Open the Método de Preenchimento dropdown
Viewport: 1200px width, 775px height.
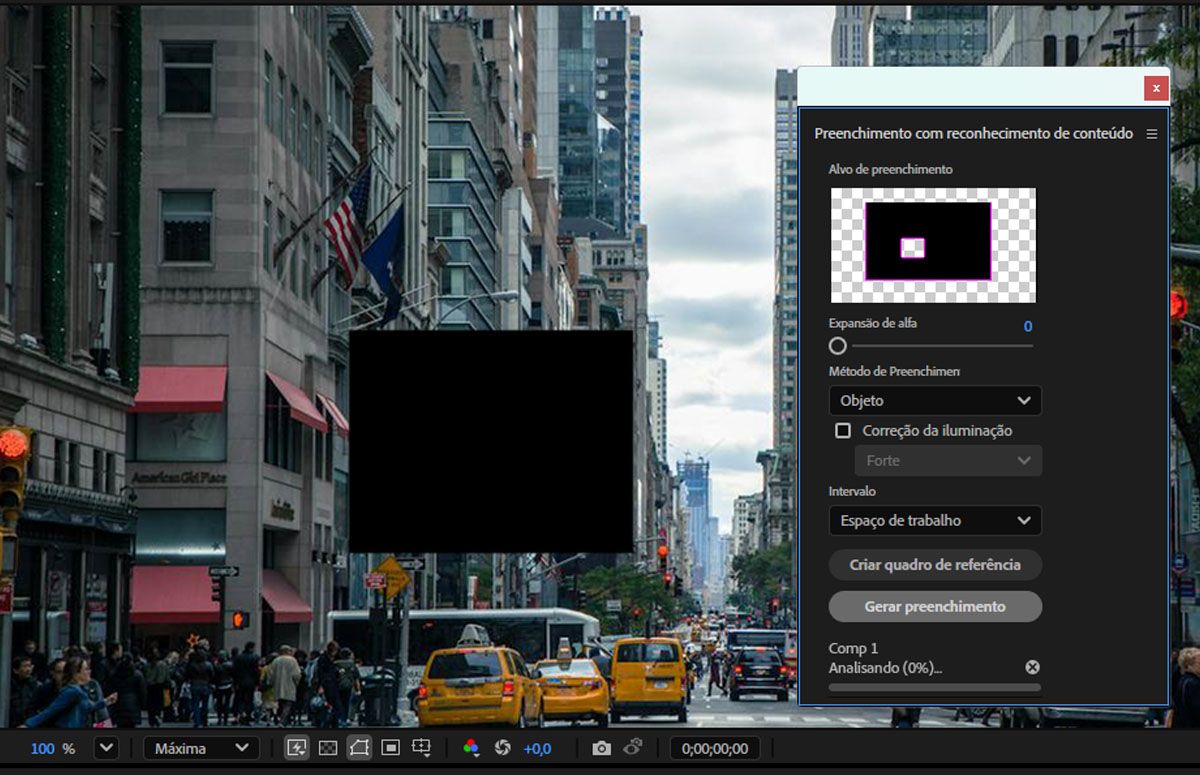coord(935,400)
